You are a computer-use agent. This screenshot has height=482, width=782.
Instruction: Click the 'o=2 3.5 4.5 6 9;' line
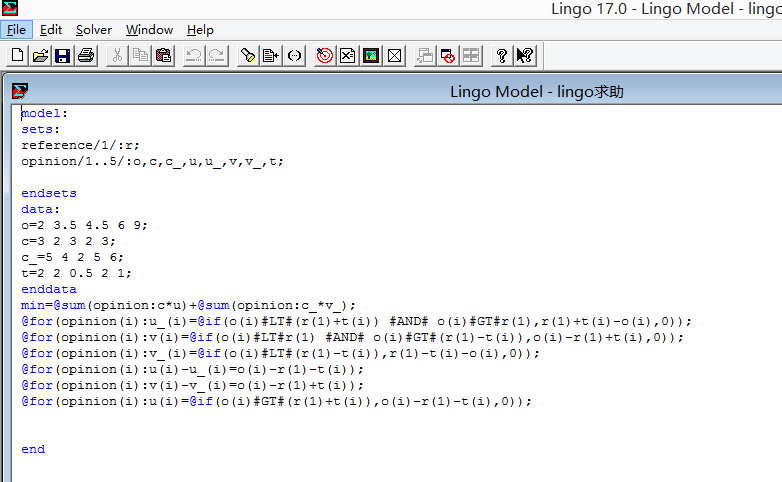84,225
